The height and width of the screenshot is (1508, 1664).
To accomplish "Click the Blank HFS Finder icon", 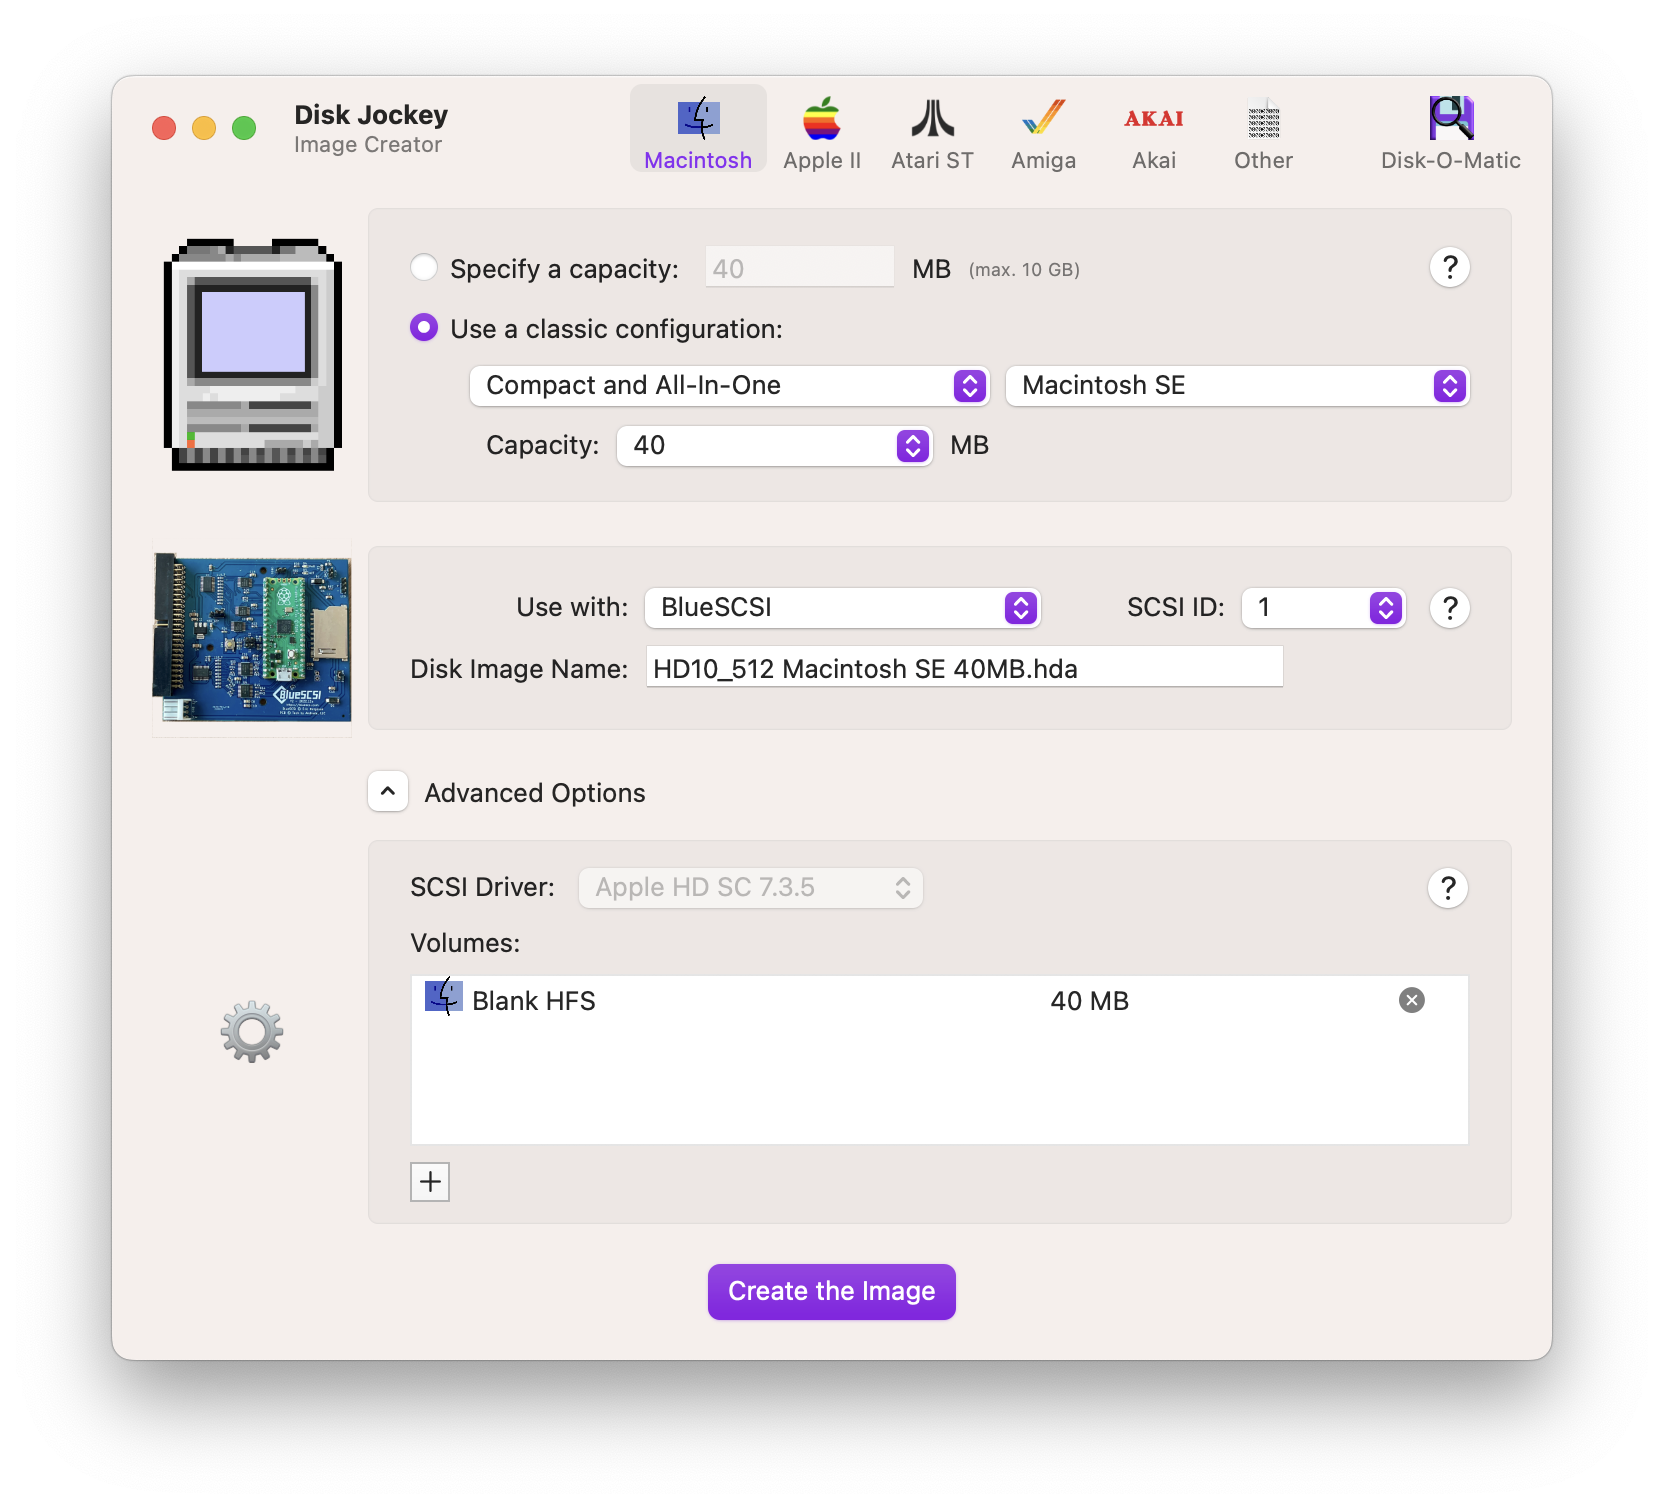I will tap(443, 997).
